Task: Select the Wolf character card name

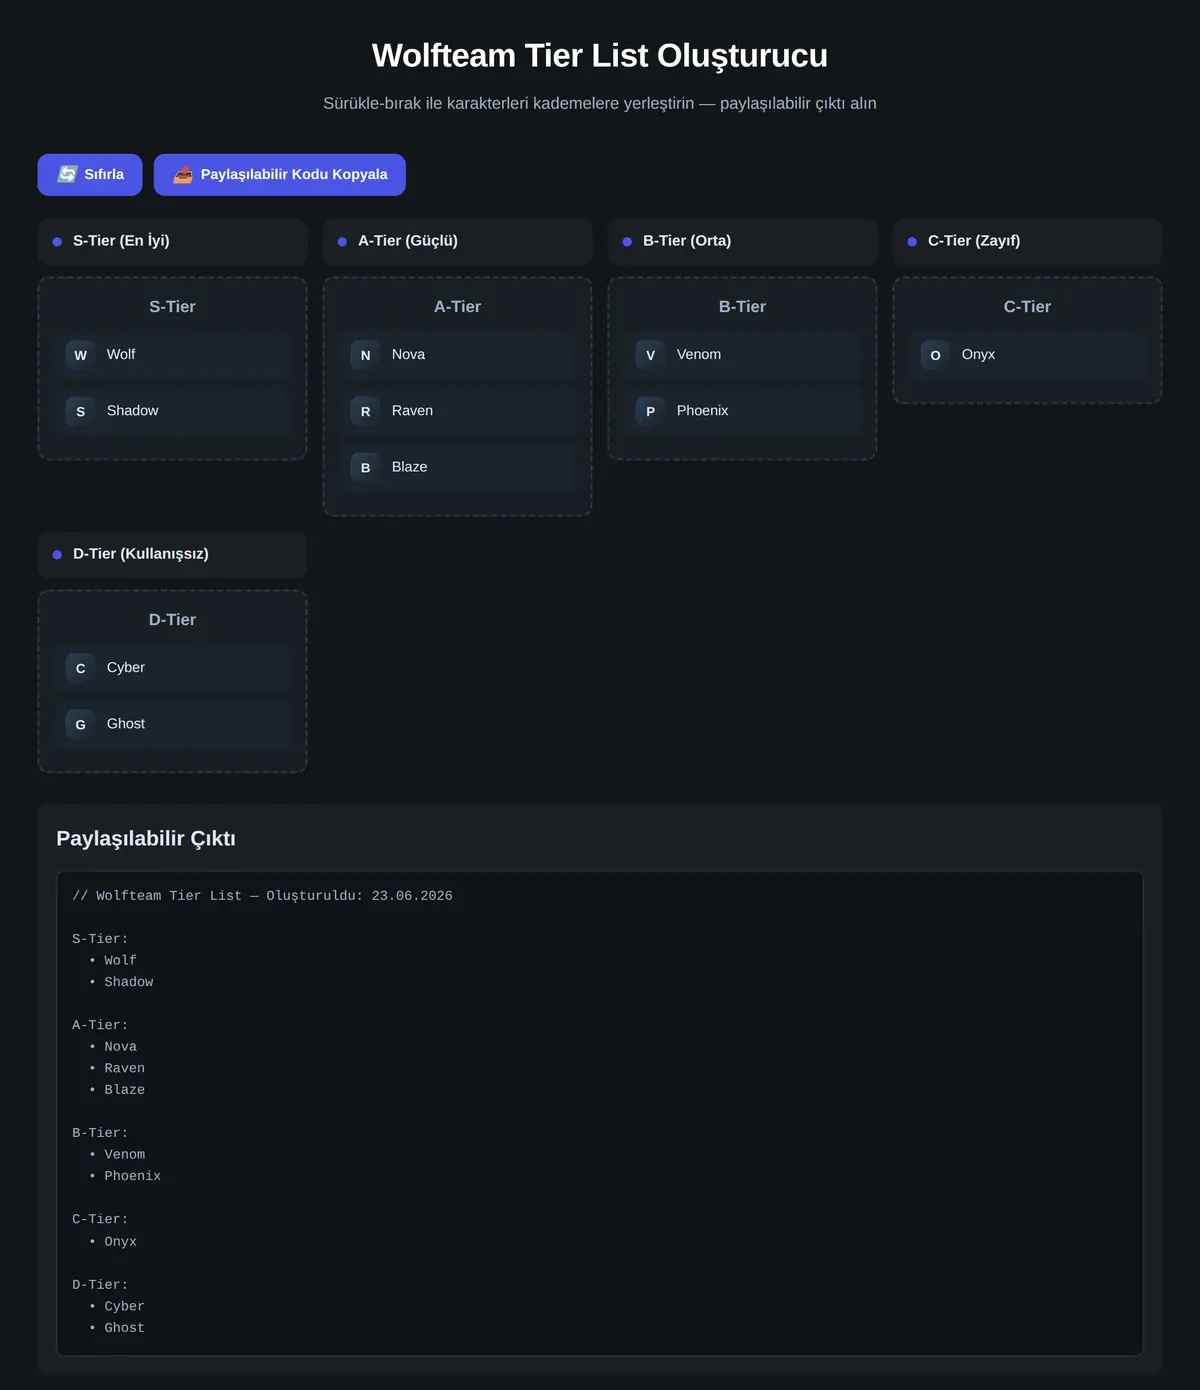Action: [x=121, y=355]
